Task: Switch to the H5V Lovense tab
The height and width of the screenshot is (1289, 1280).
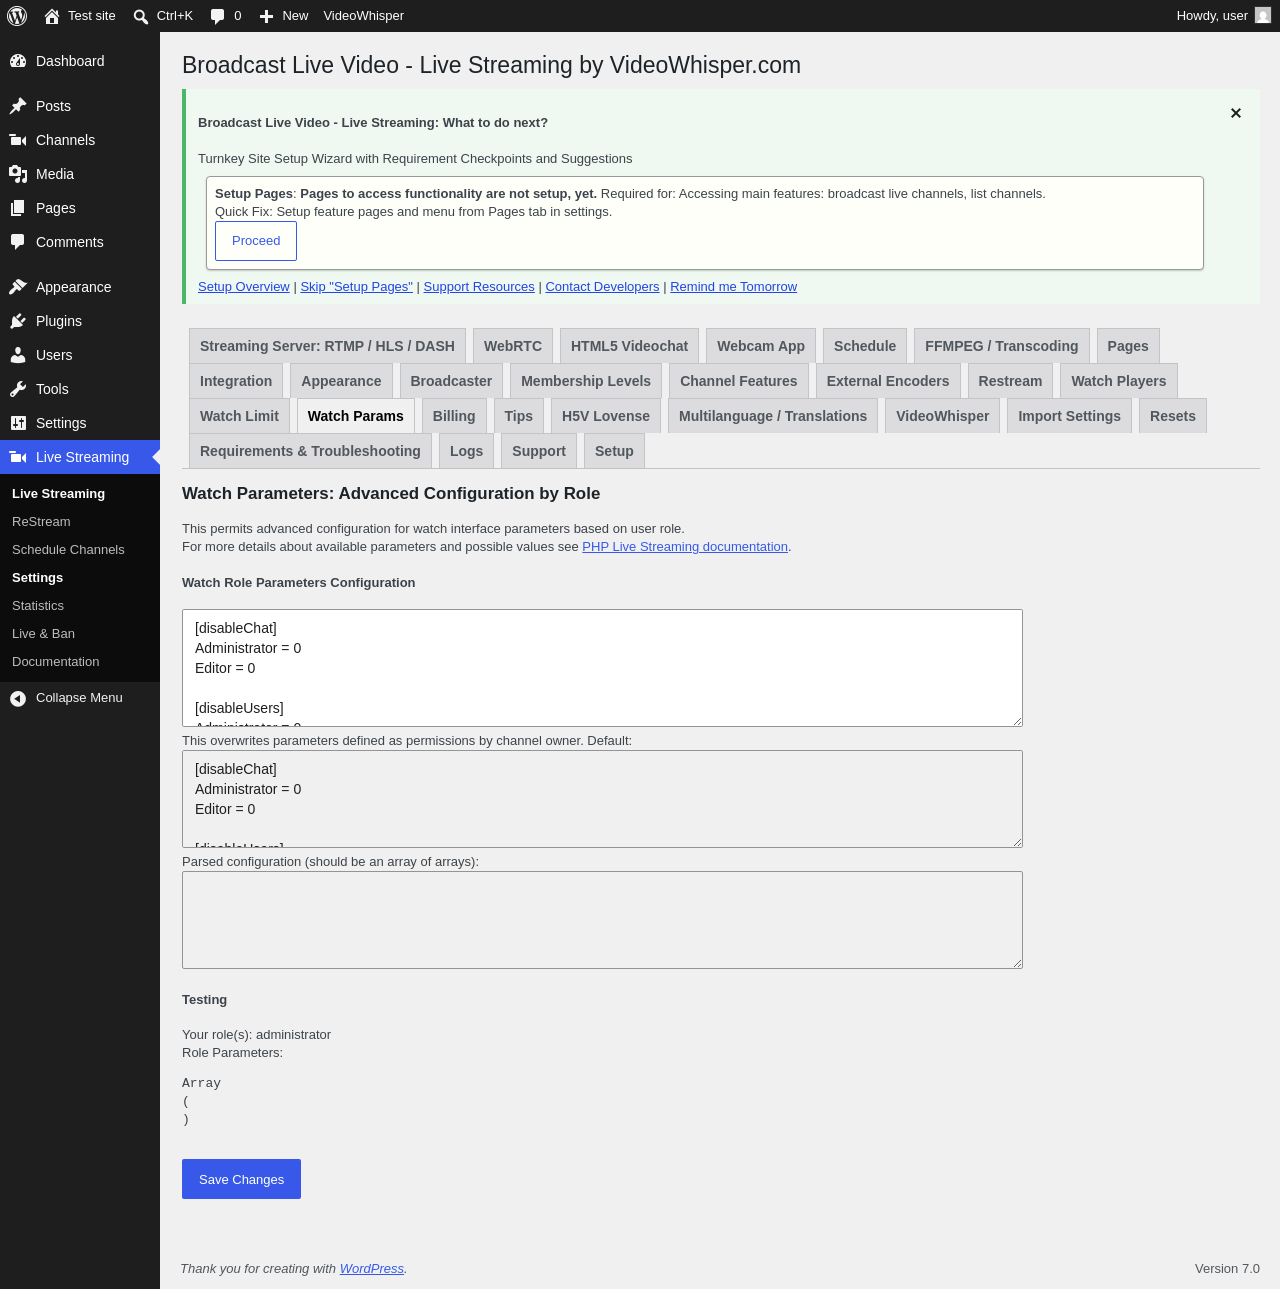Action: pos(606,416)
